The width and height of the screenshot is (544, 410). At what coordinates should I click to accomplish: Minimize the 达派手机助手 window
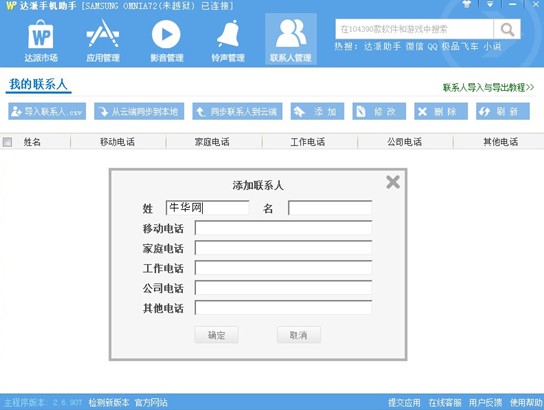coord(512,5)
